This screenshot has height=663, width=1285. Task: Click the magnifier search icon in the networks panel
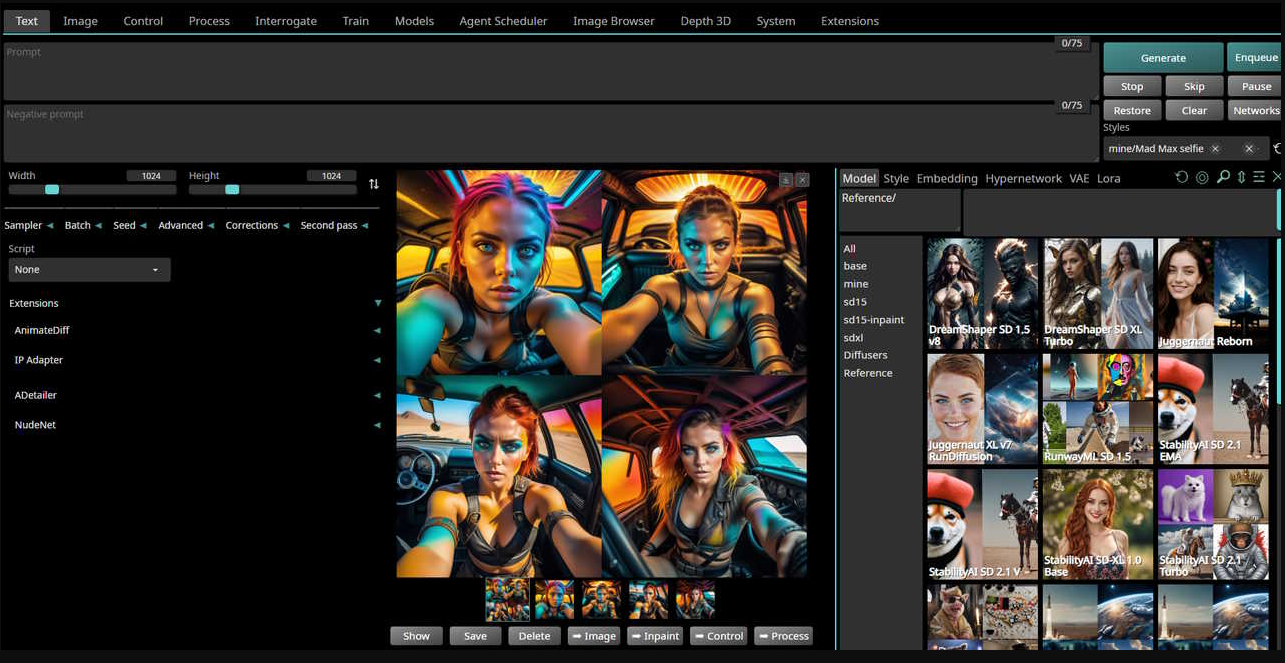point(1222,177)
